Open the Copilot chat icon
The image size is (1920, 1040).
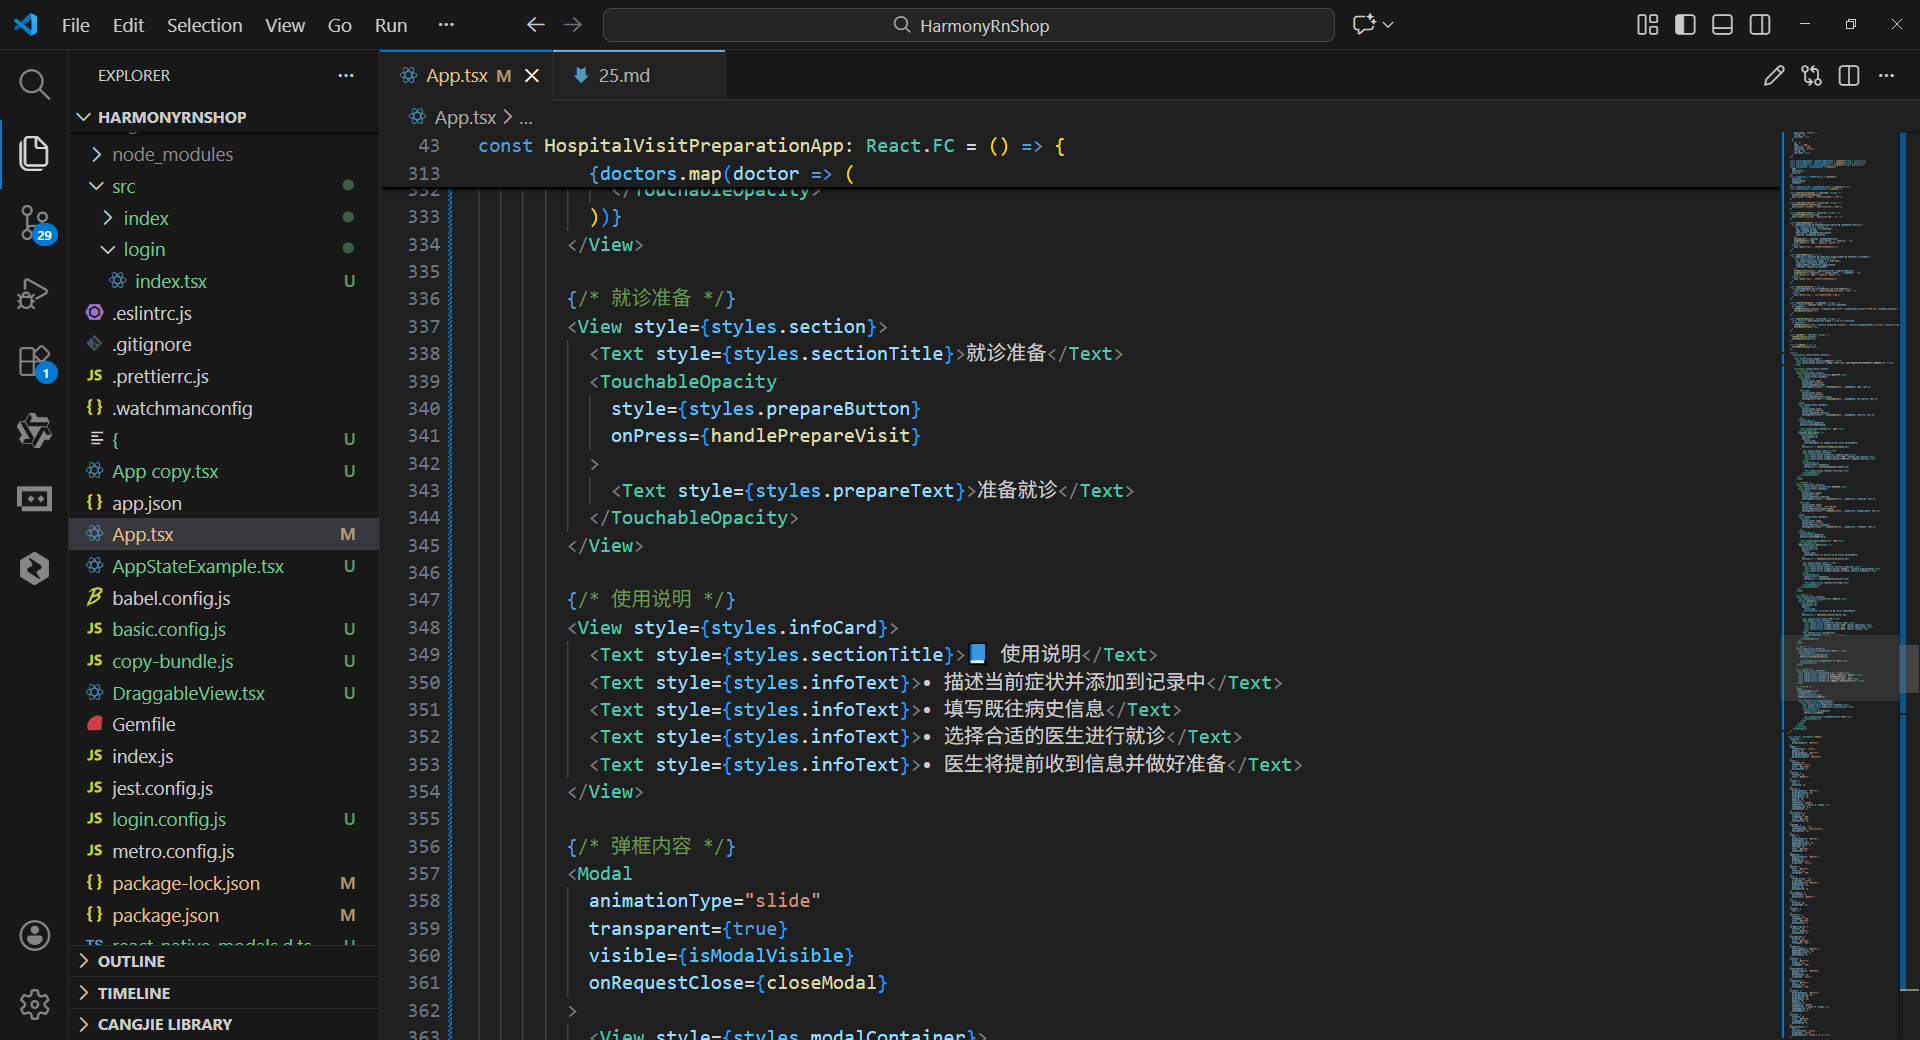point(1364,25)
